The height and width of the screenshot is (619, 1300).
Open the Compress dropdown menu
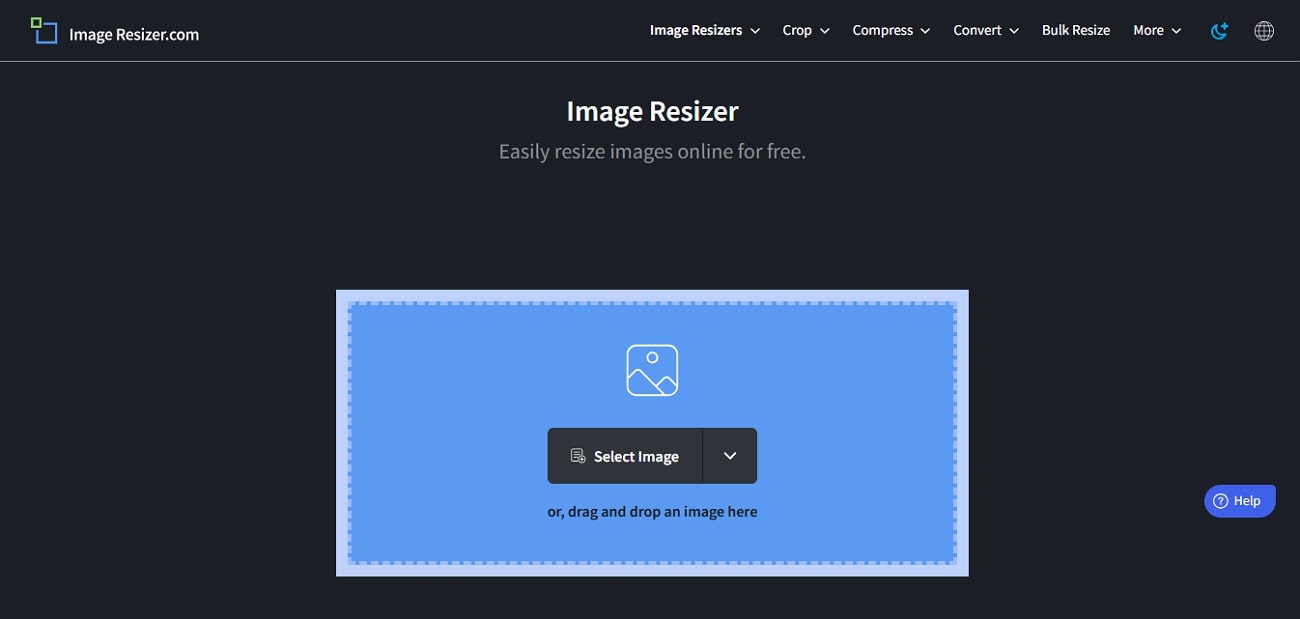coord(891,30)
